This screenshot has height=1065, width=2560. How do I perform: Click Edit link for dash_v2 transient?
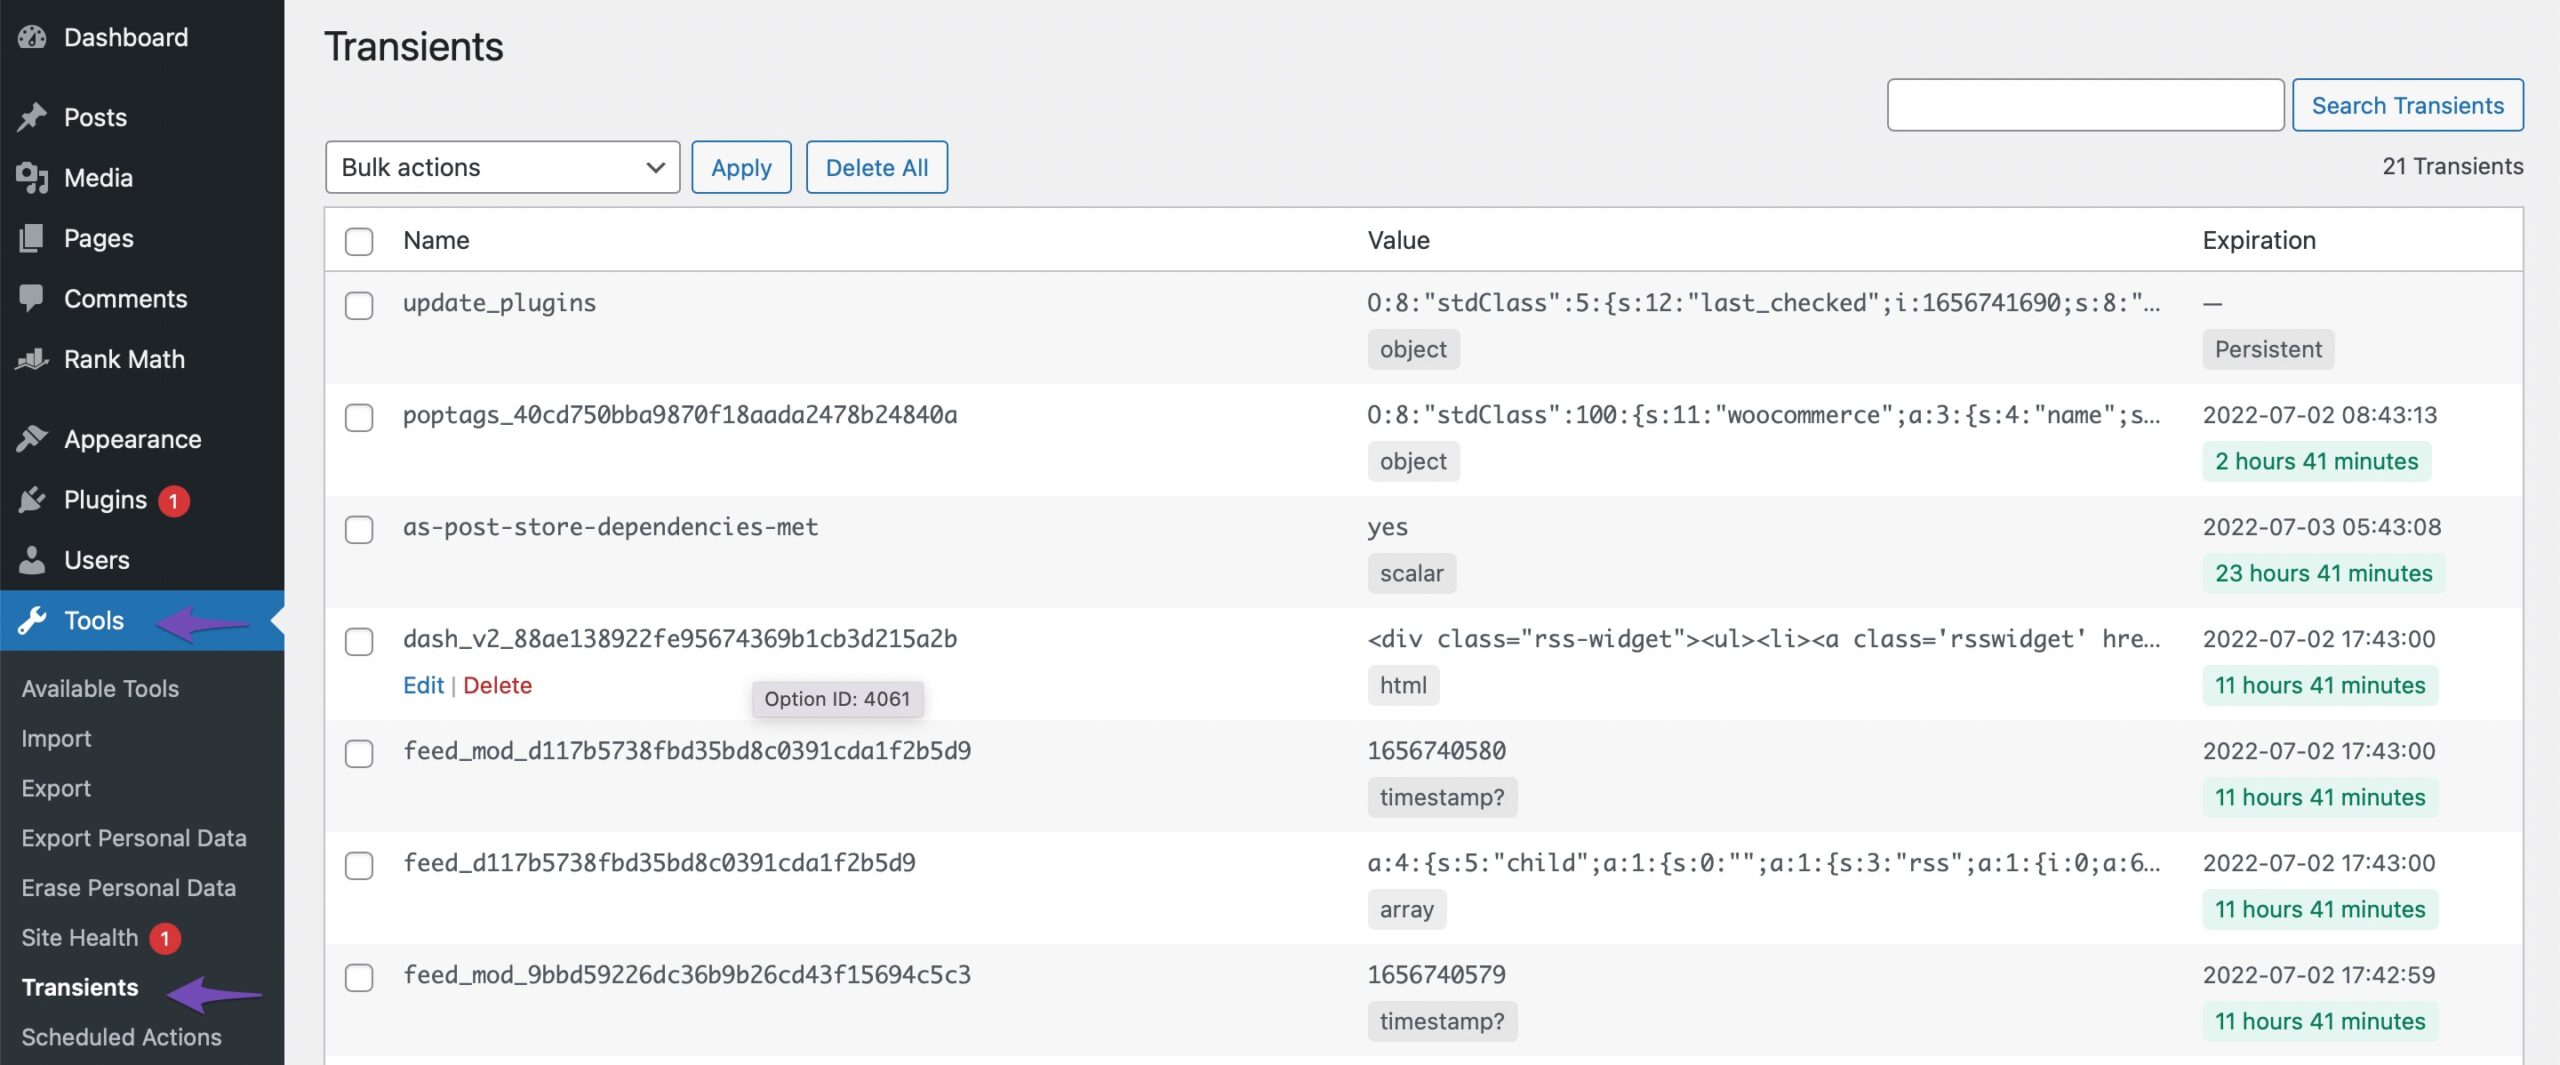click(x=423, y=685)
